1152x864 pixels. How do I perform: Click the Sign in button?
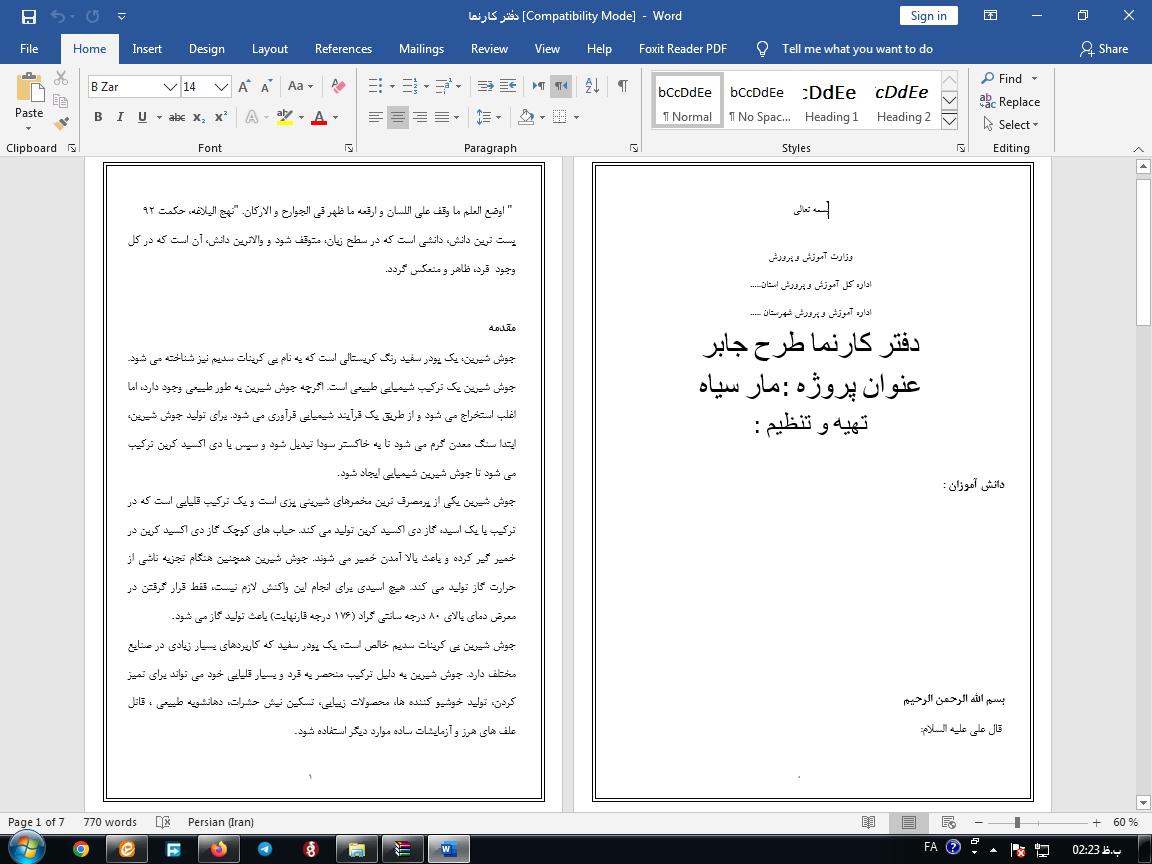click(x=928, y=15)
